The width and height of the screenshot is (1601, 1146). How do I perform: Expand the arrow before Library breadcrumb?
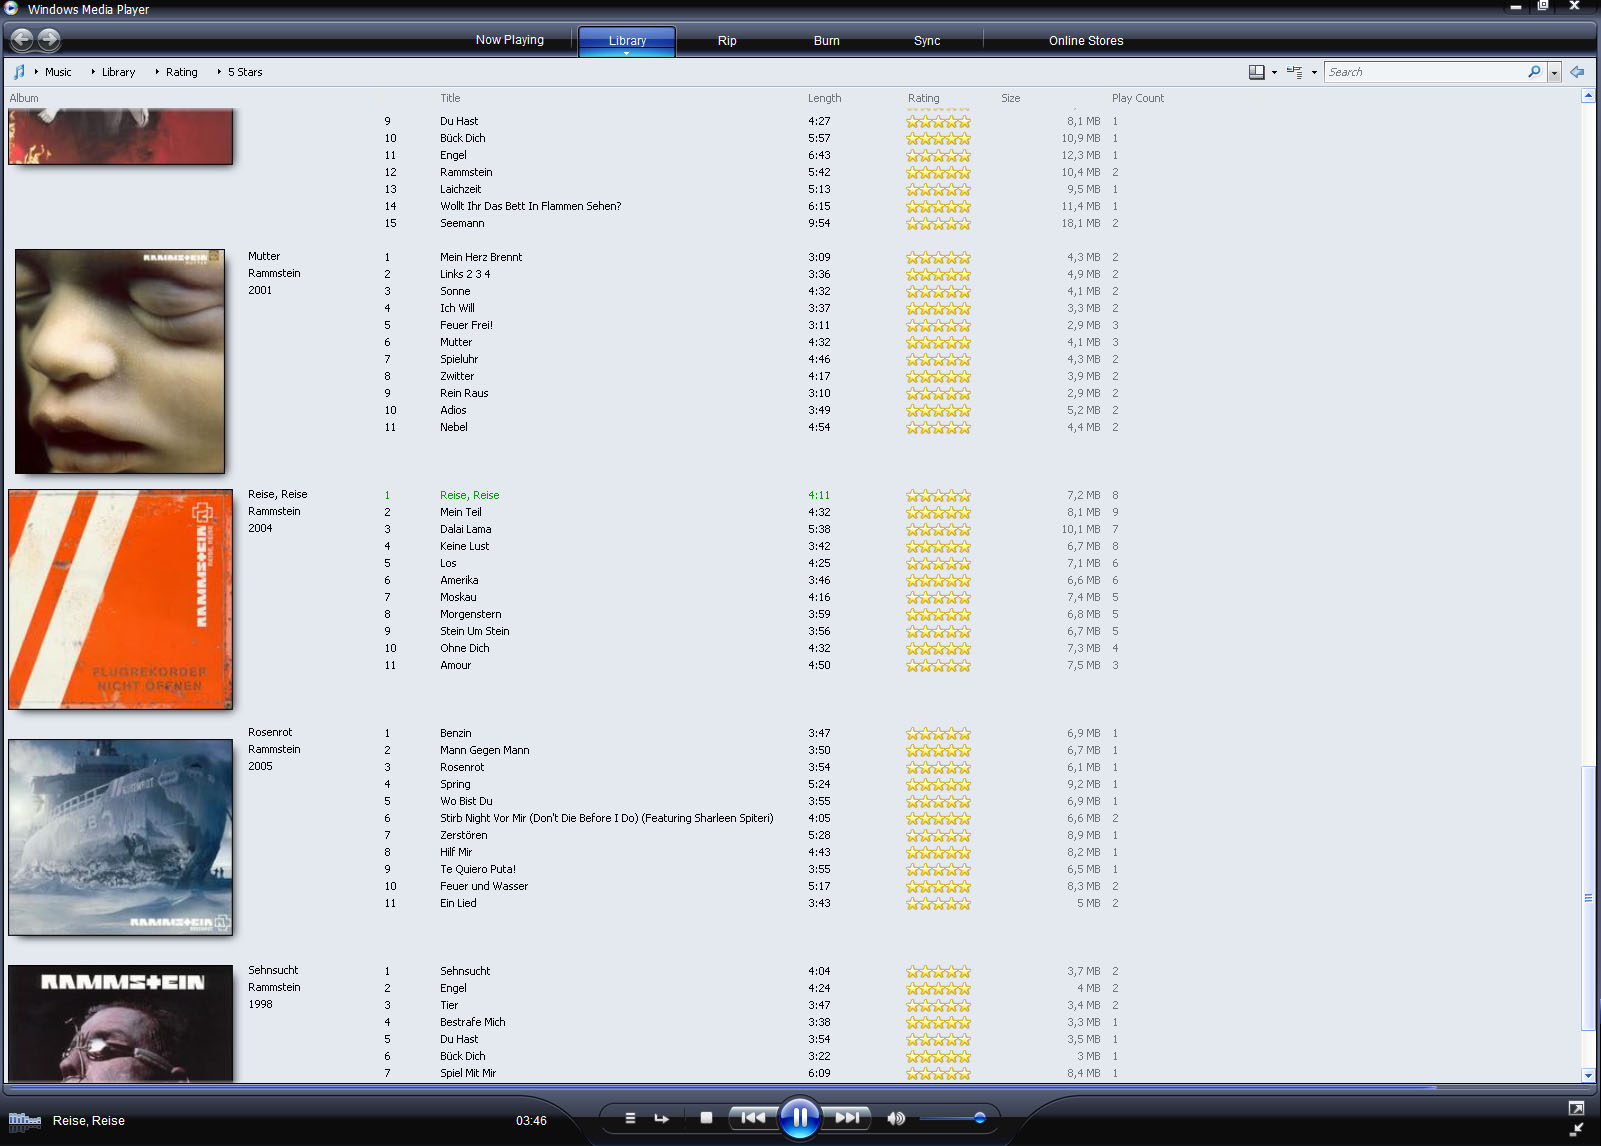tap(93, 72)
